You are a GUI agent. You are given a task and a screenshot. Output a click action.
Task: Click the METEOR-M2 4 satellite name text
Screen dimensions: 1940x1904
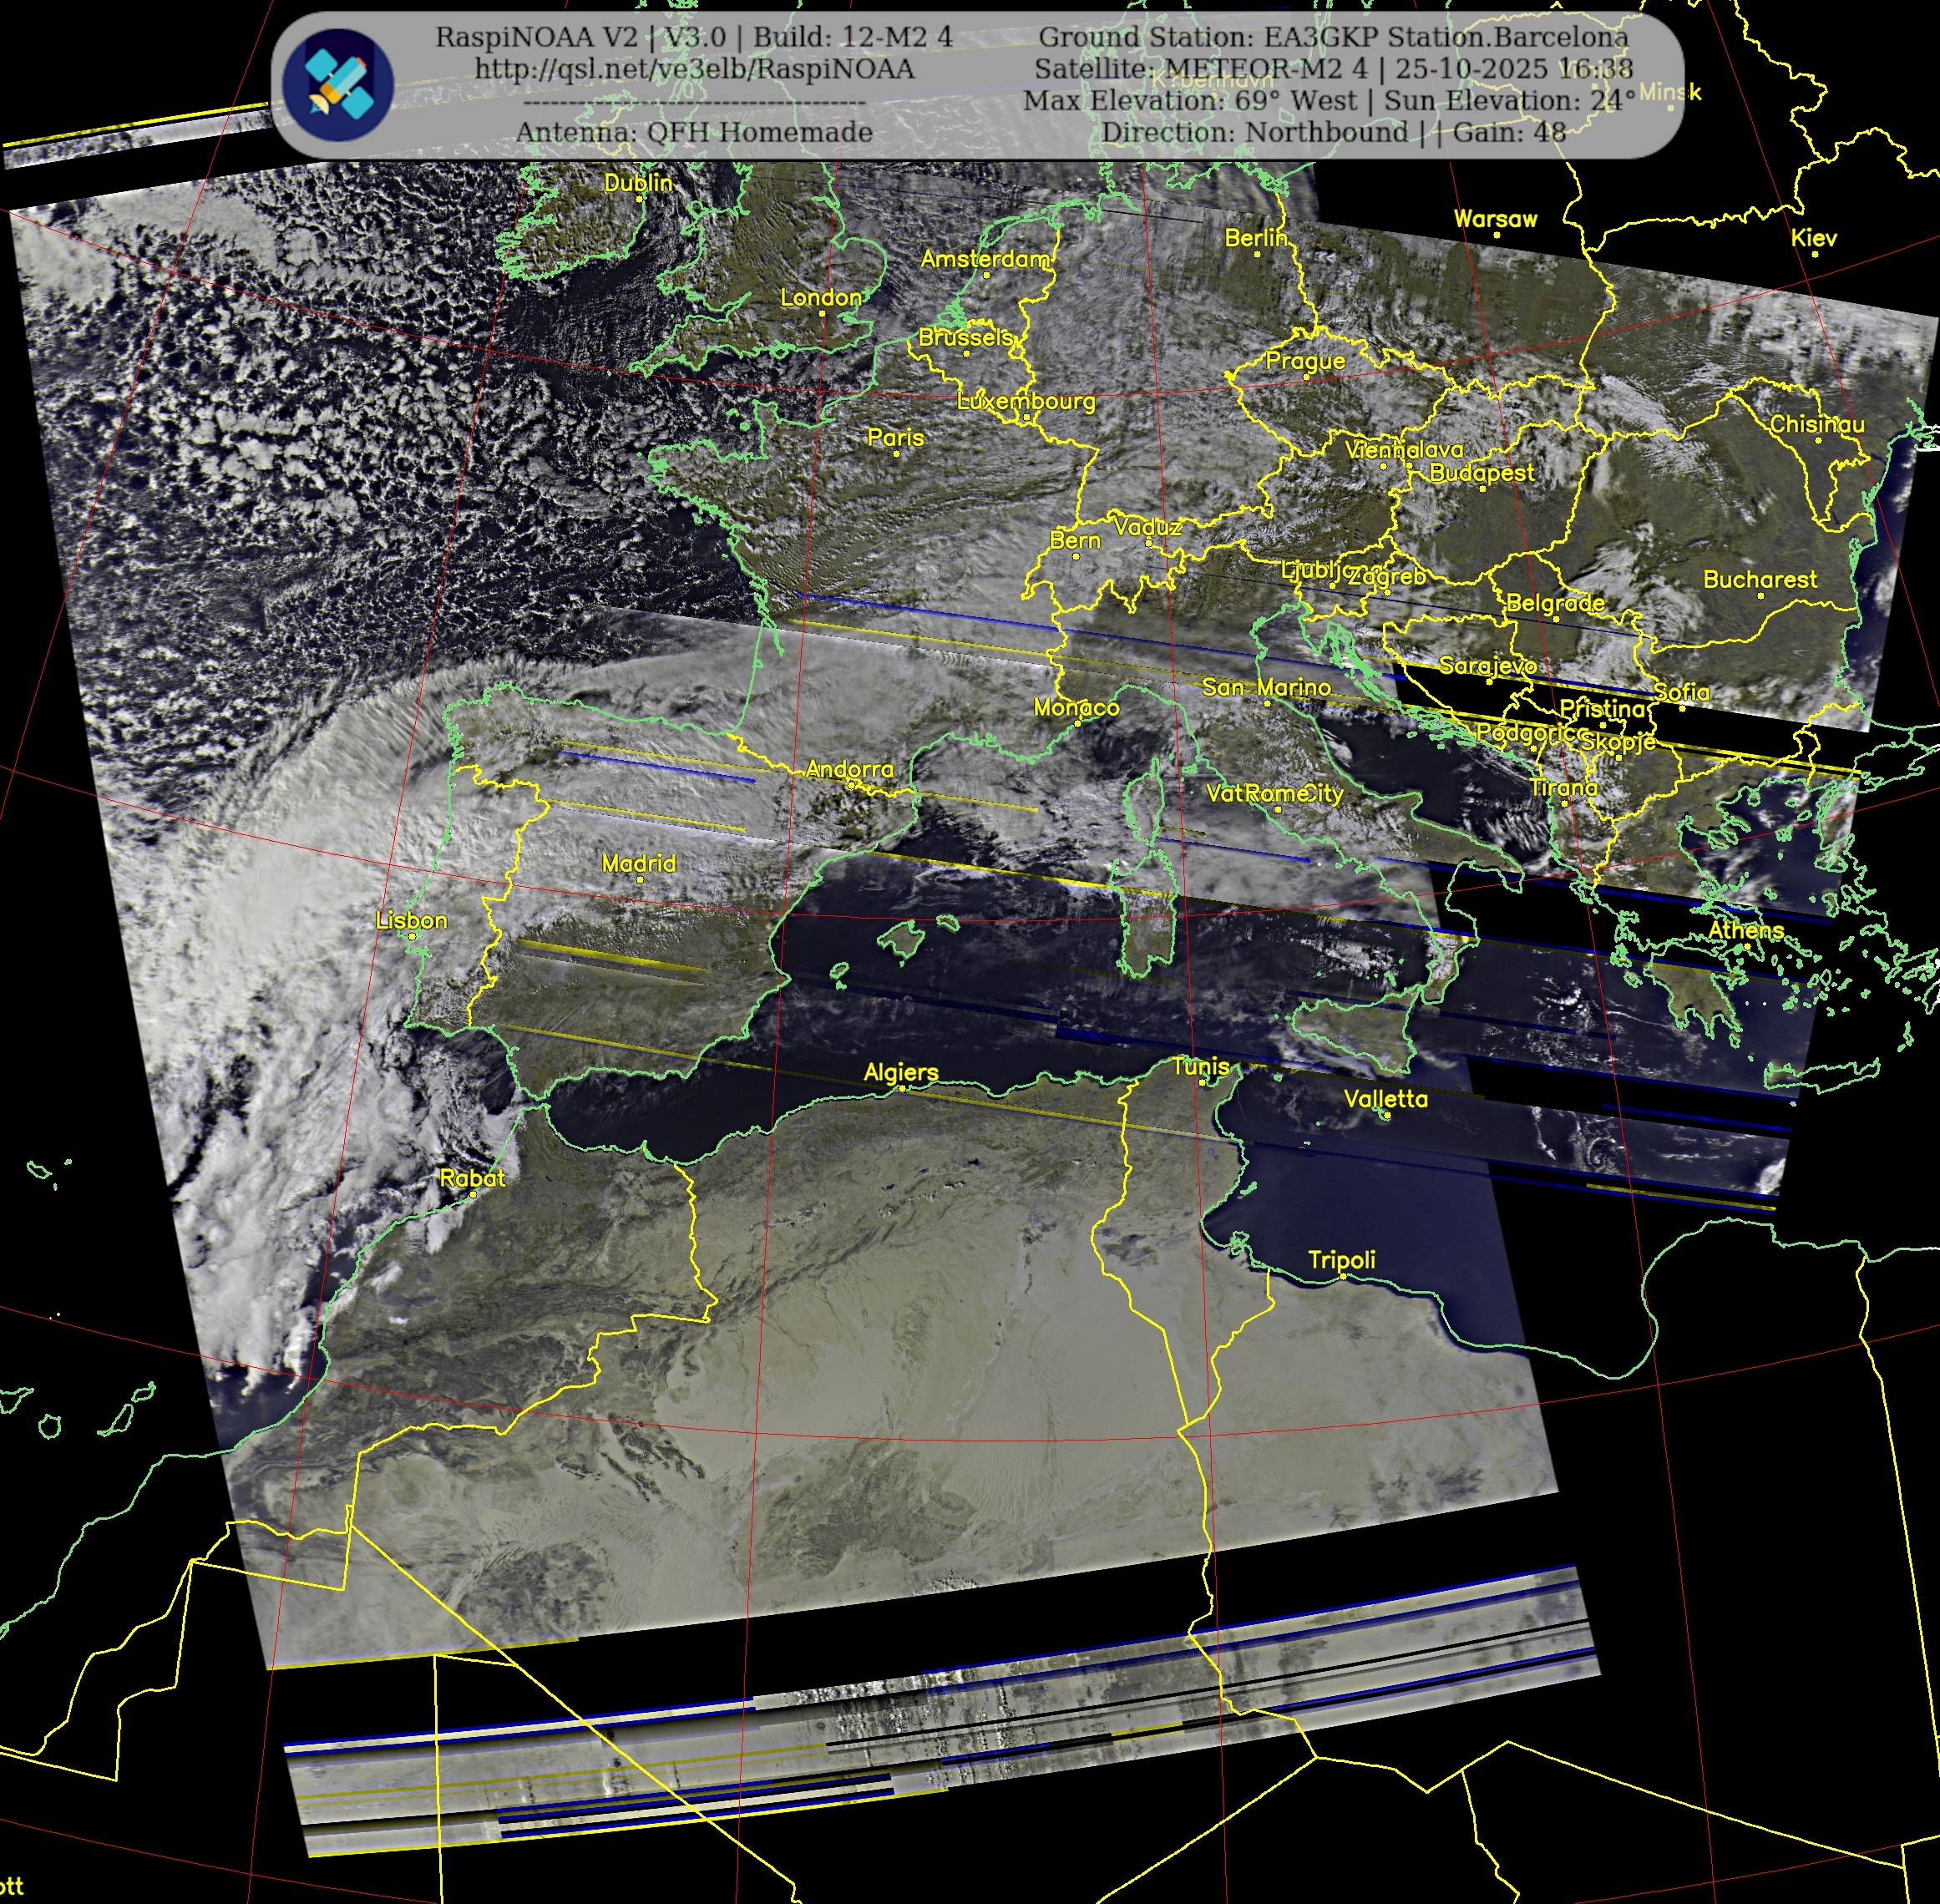(1268, 69)
